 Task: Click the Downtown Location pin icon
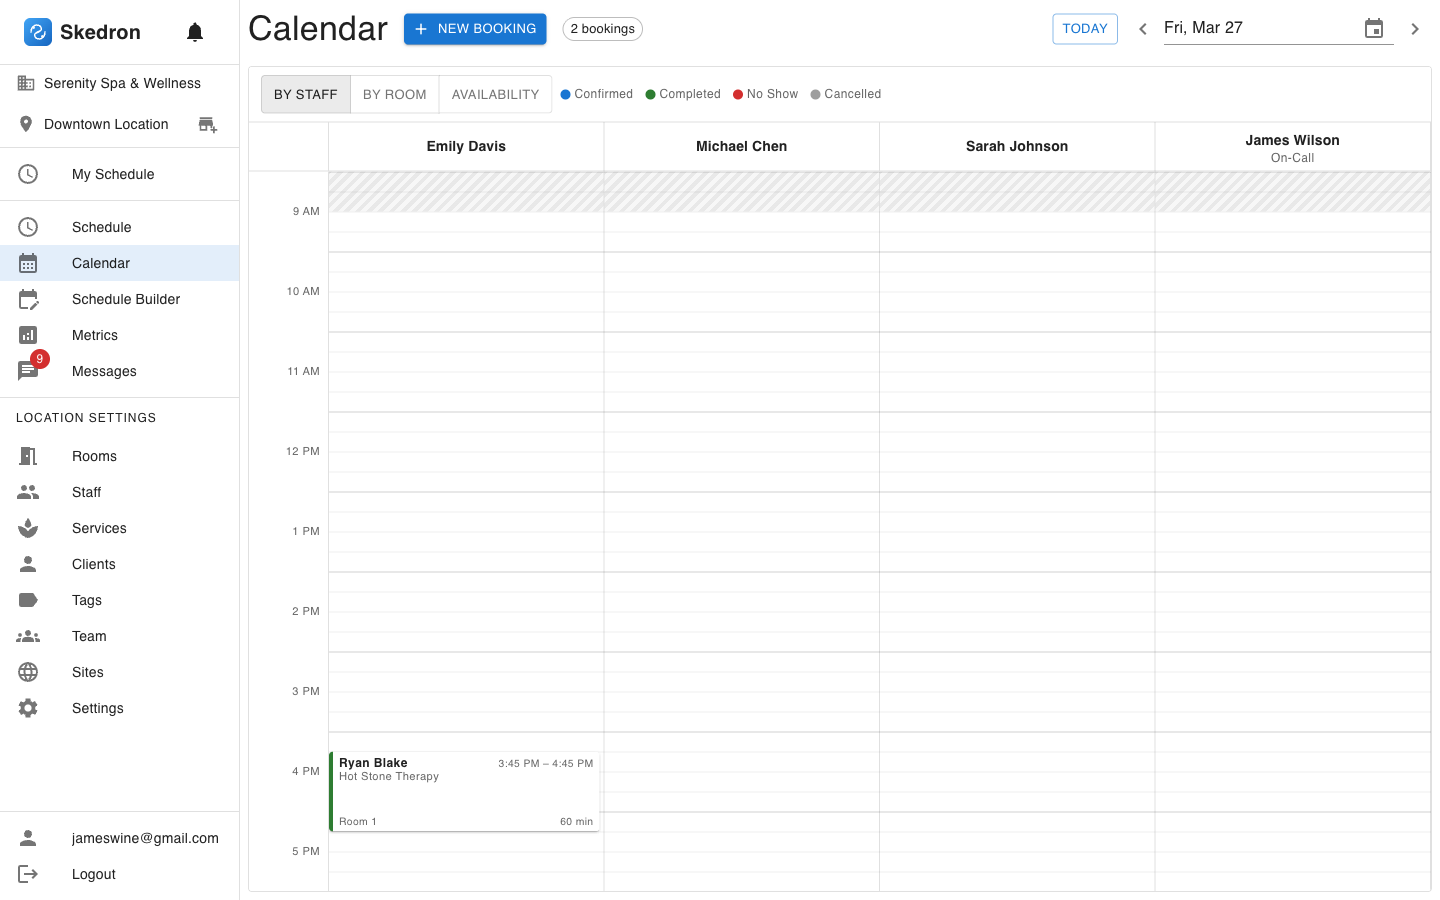click(27, 124)
